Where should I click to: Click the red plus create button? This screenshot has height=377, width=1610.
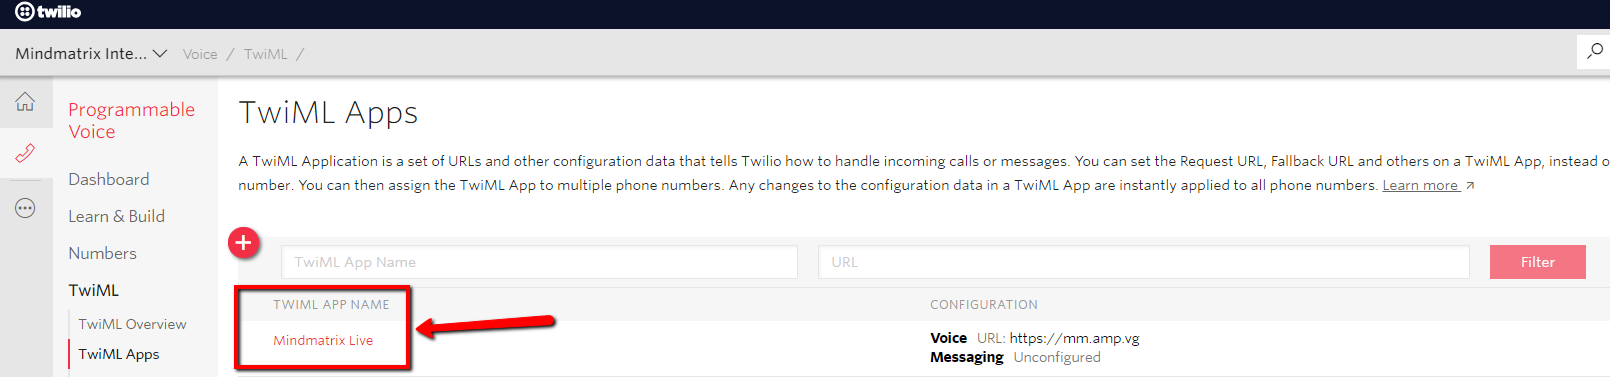tap(244, 242)
